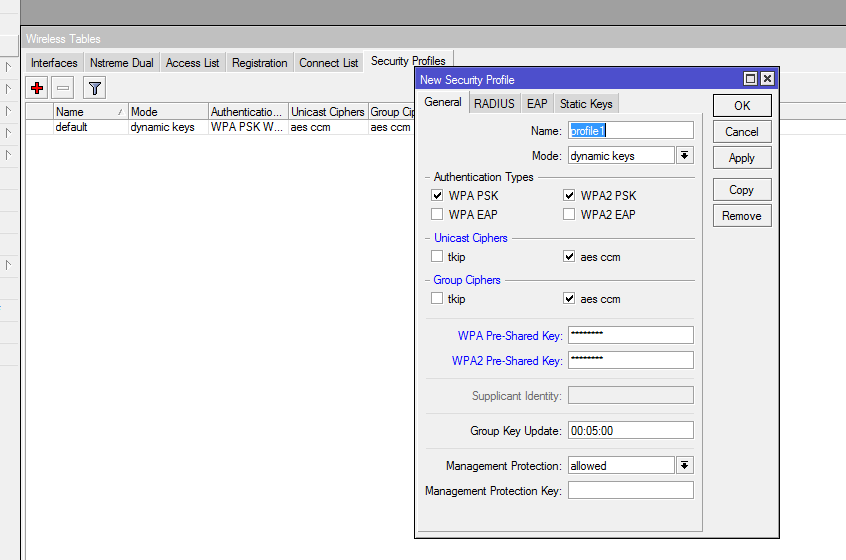Click the red plus add button
The image size is (846, 560).
[37, 88]
